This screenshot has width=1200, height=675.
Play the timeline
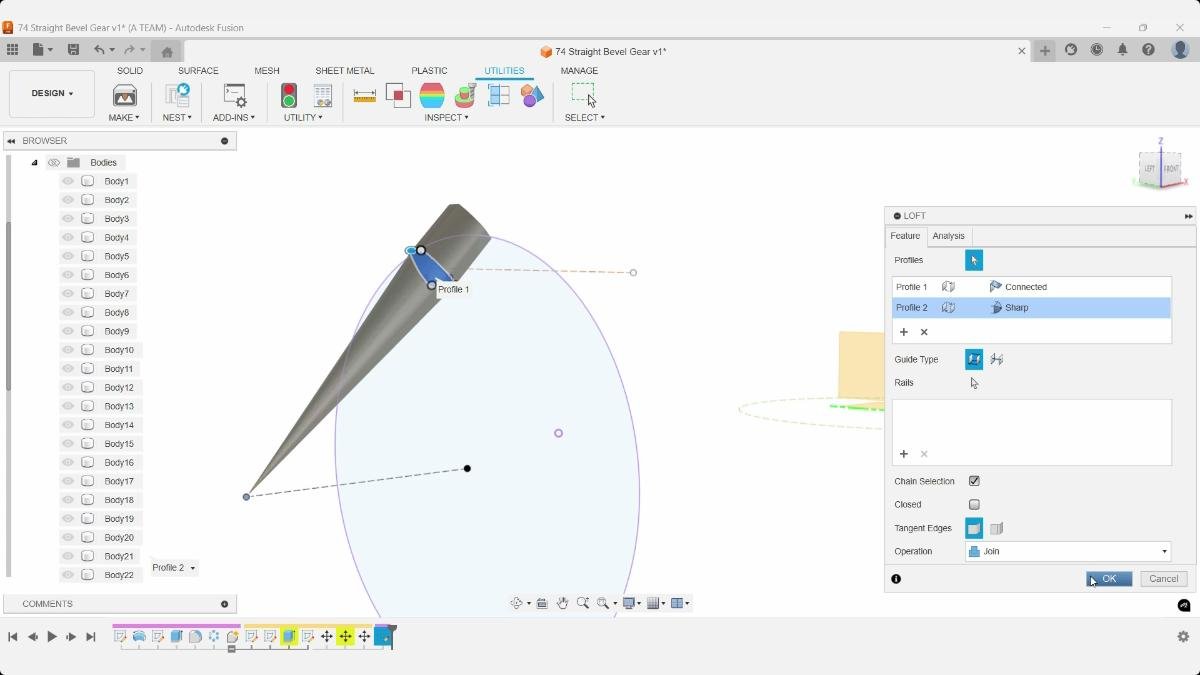[52, 637]
